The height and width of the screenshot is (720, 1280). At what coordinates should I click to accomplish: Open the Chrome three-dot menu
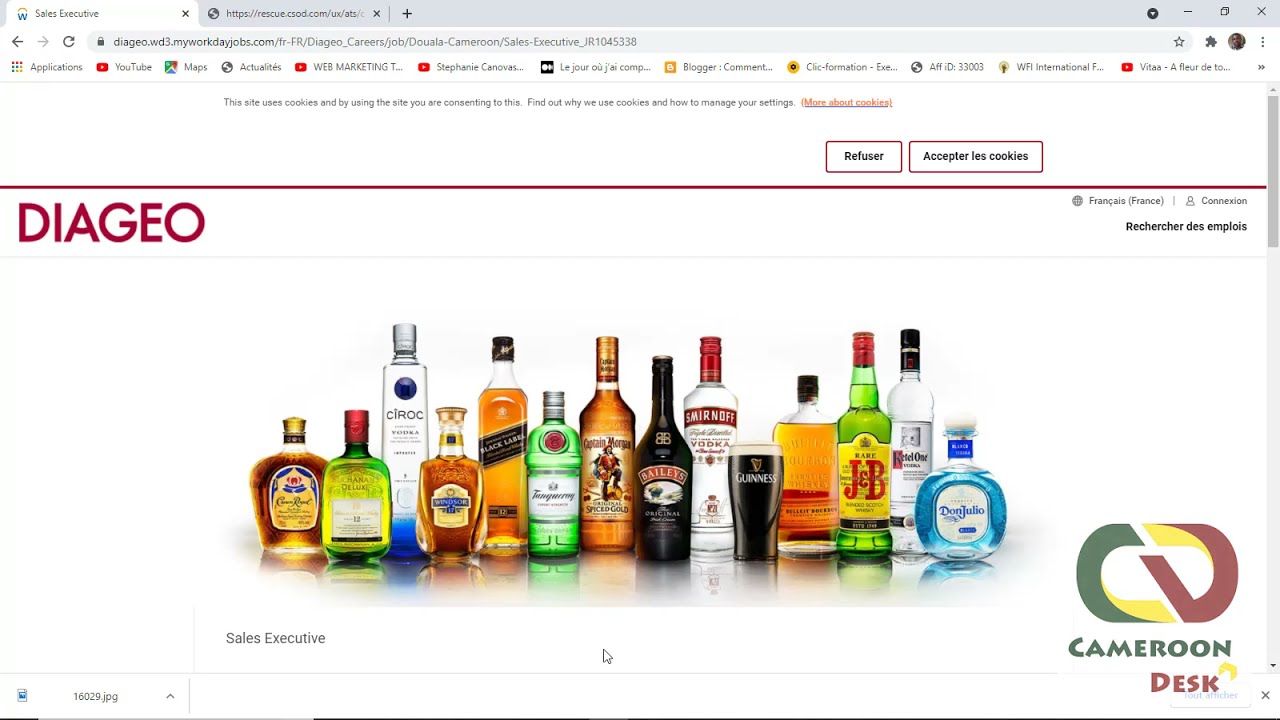tap(1263, 42)
